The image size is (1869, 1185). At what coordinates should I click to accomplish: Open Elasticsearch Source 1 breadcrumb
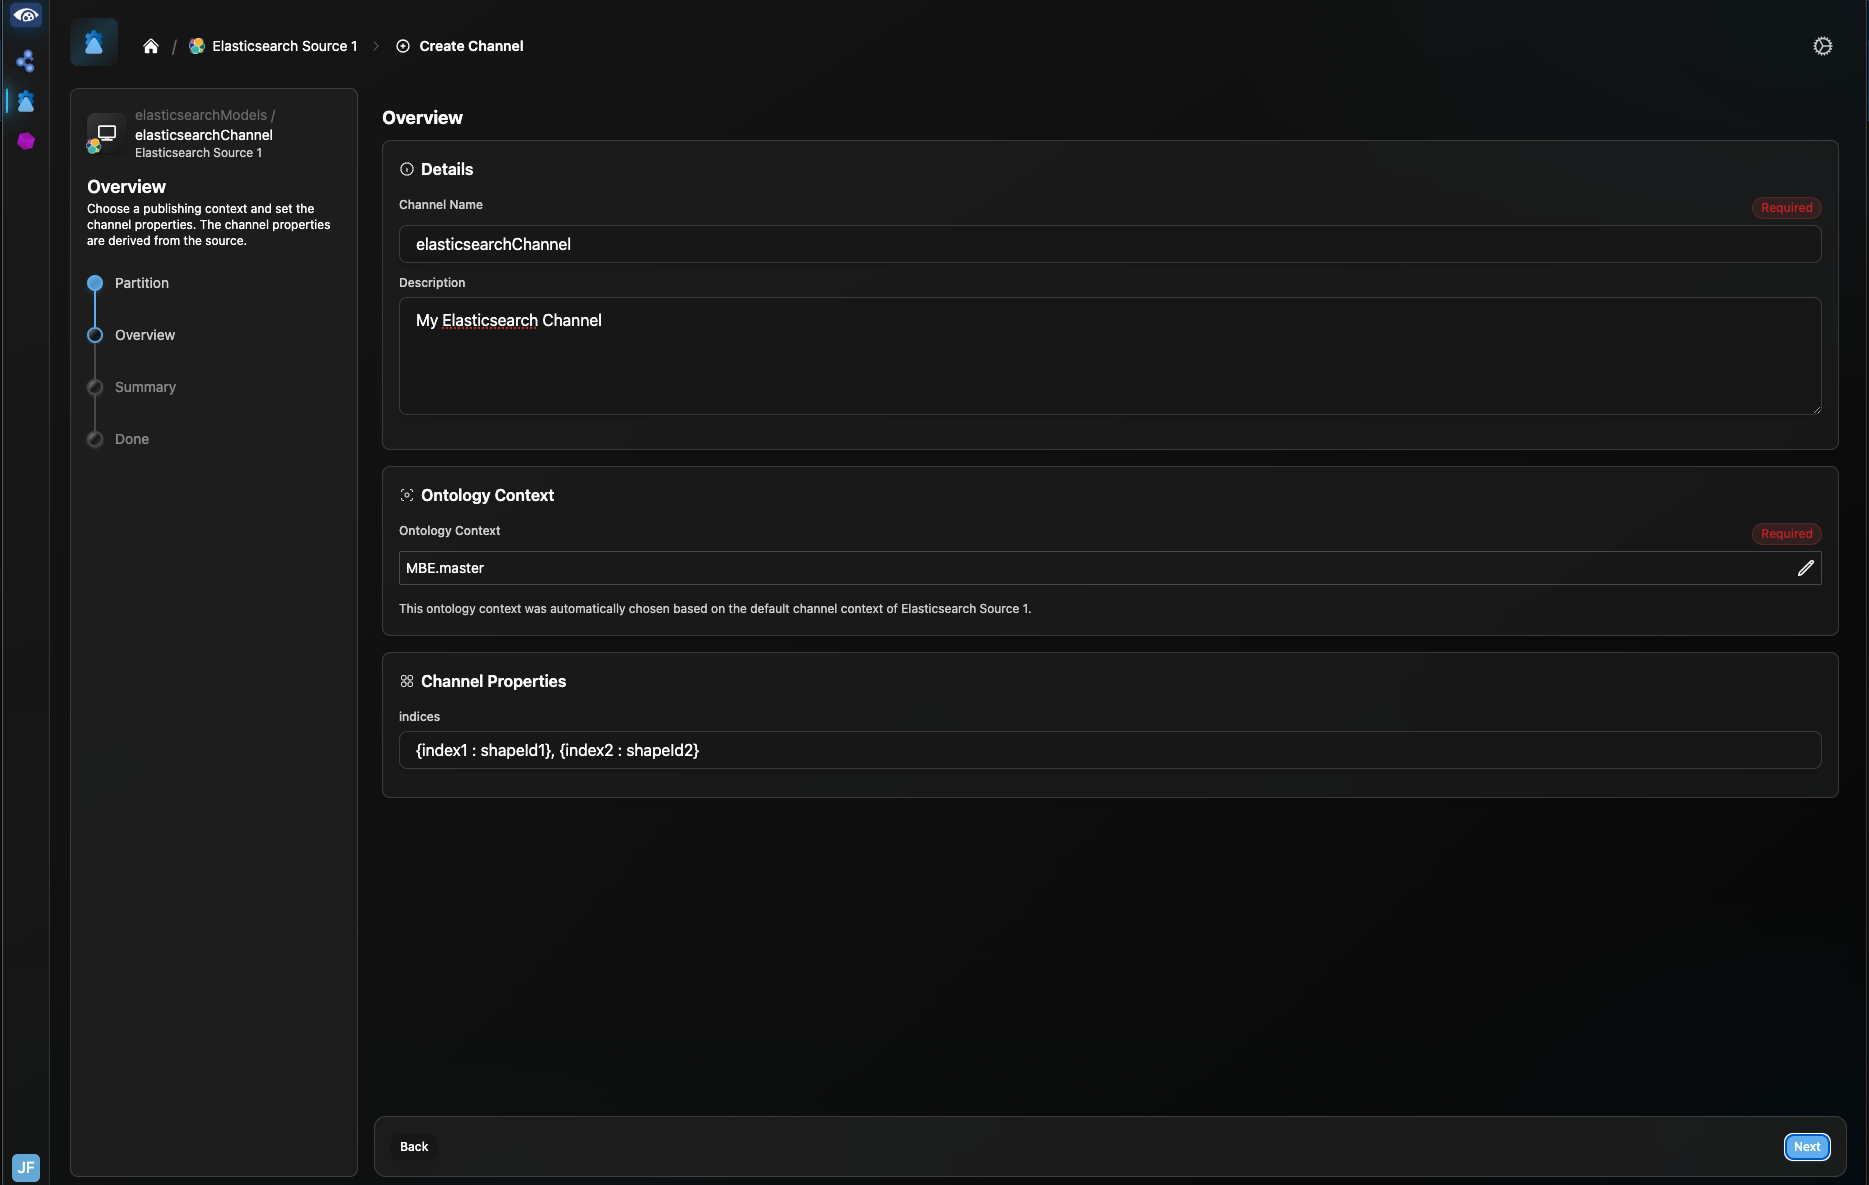tap(283, 46)
